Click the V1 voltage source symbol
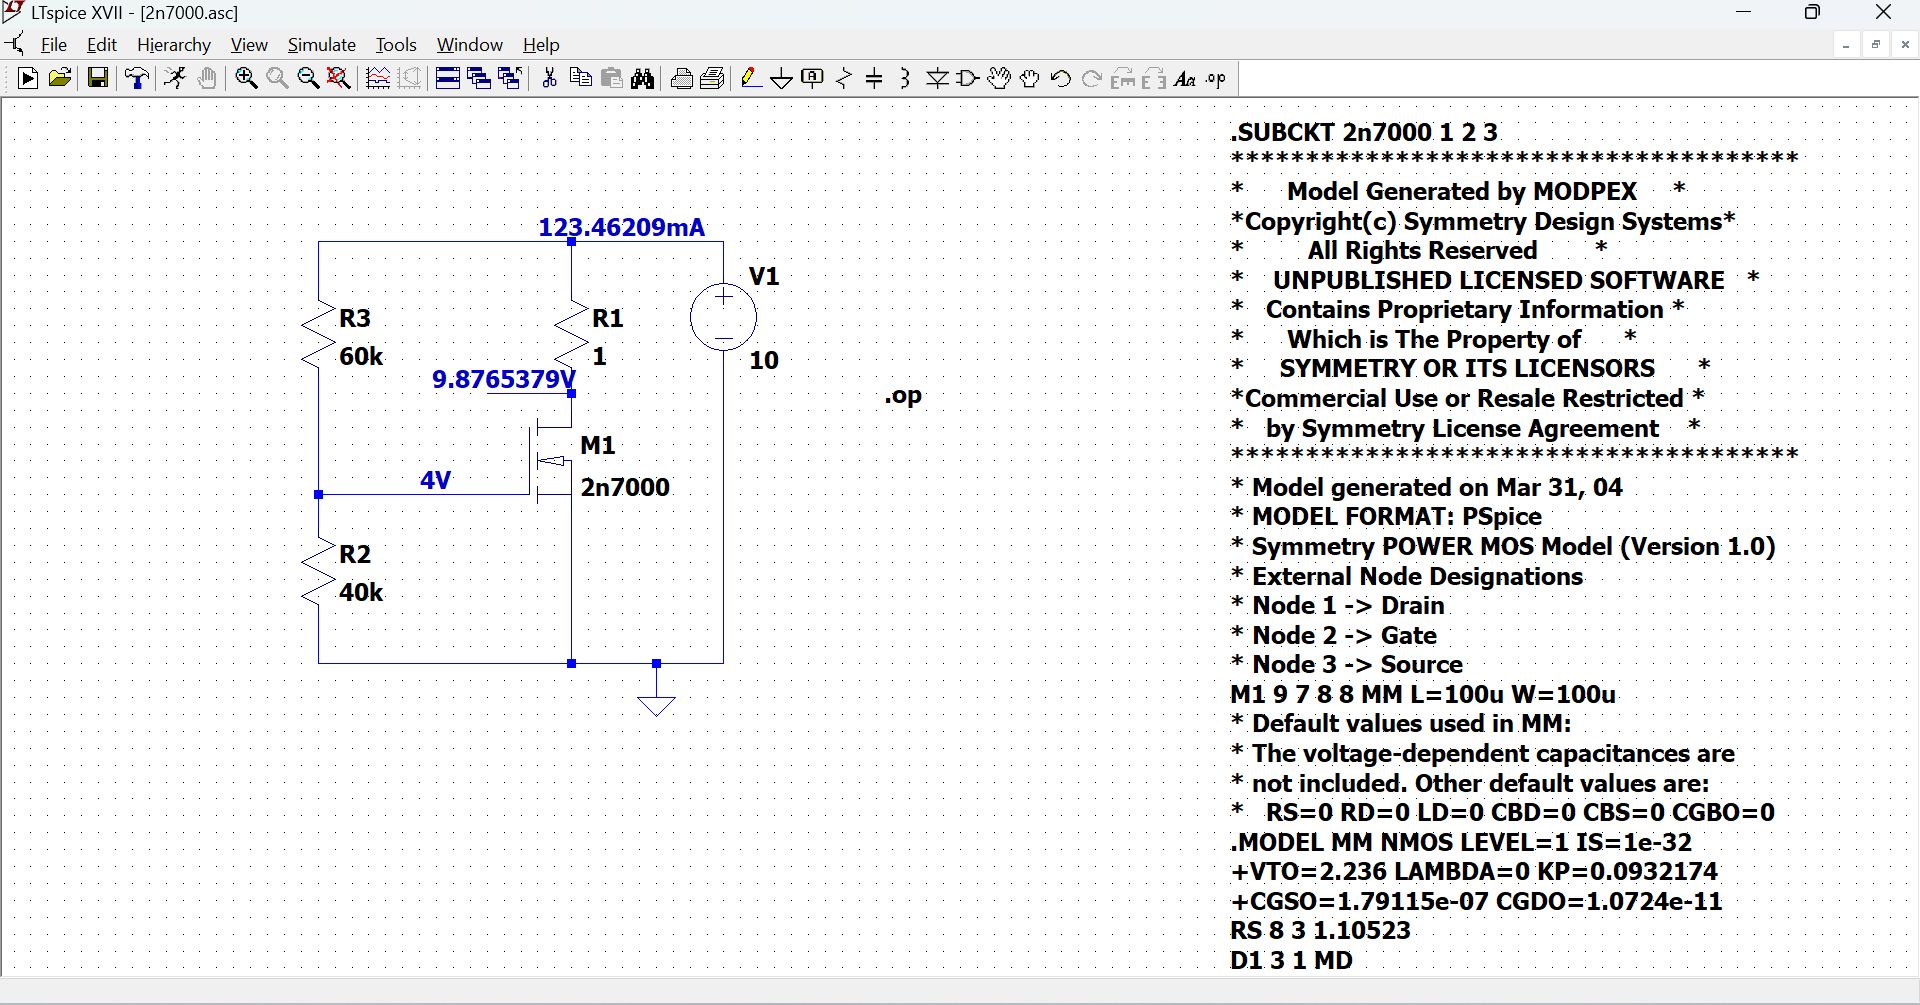 point(723,317)
